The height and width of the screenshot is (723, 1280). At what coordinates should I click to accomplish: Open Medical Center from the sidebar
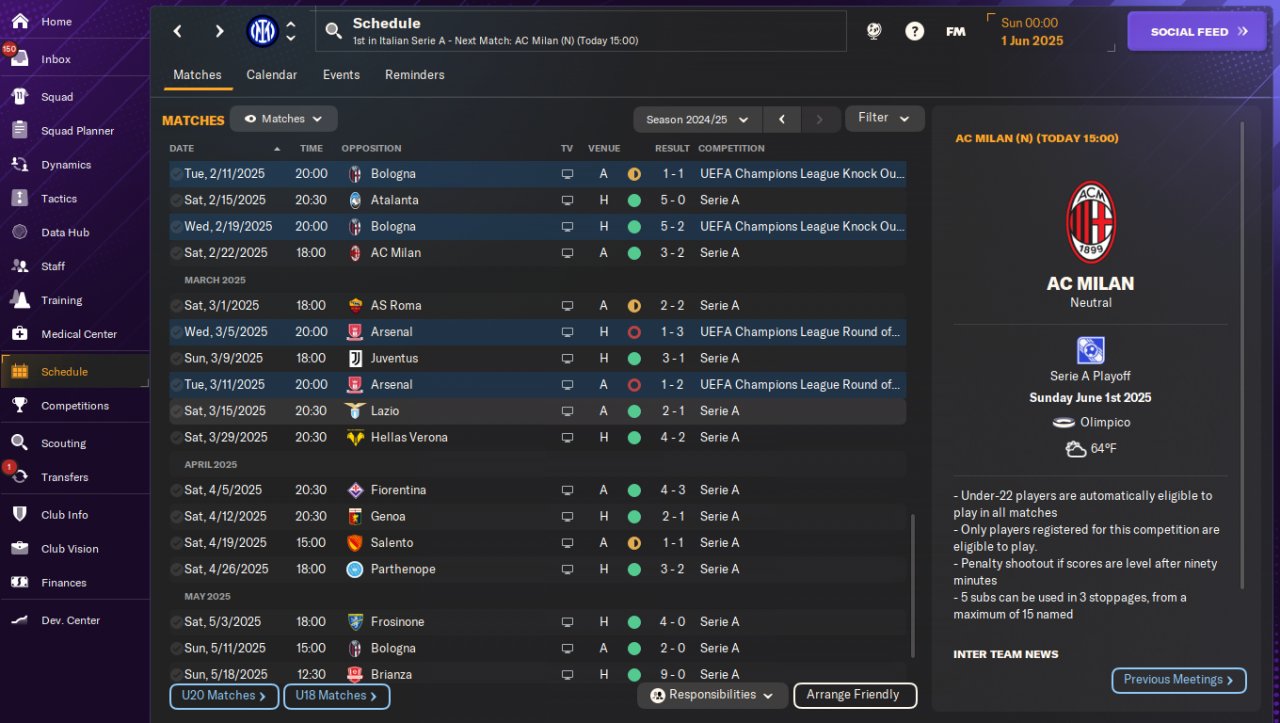19,334
